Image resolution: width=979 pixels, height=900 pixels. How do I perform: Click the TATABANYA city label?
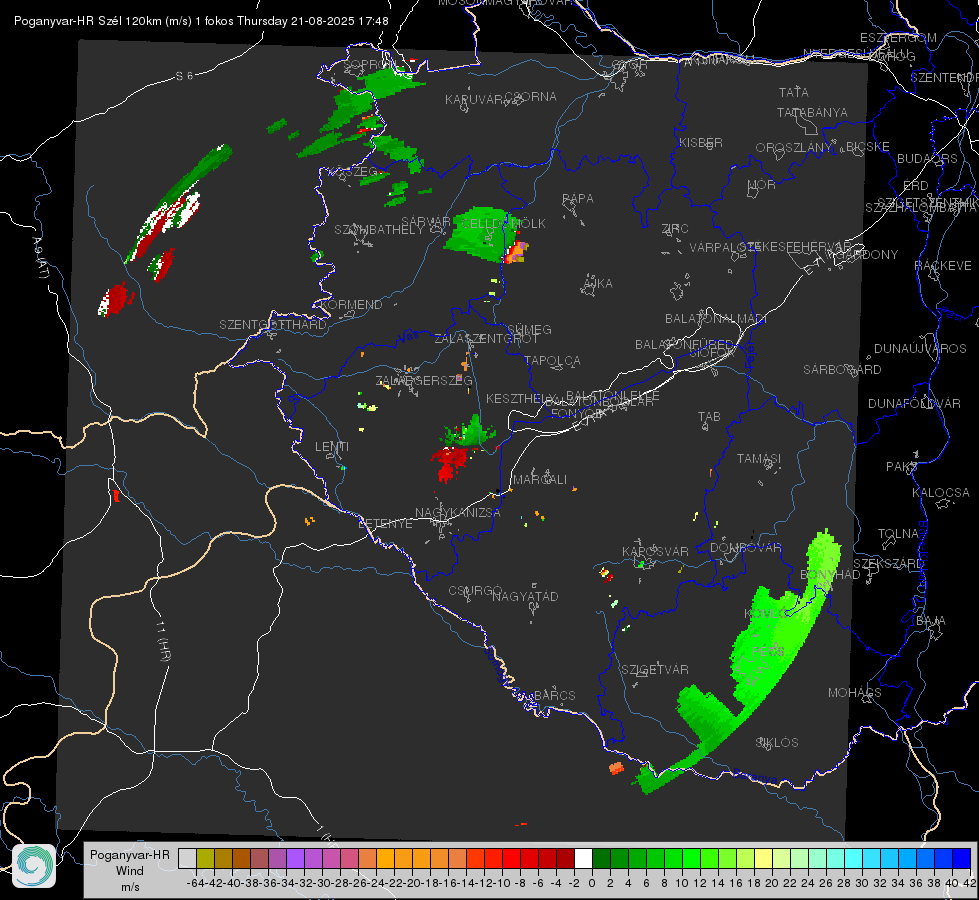pyautogui.click(x=812, y=112)
